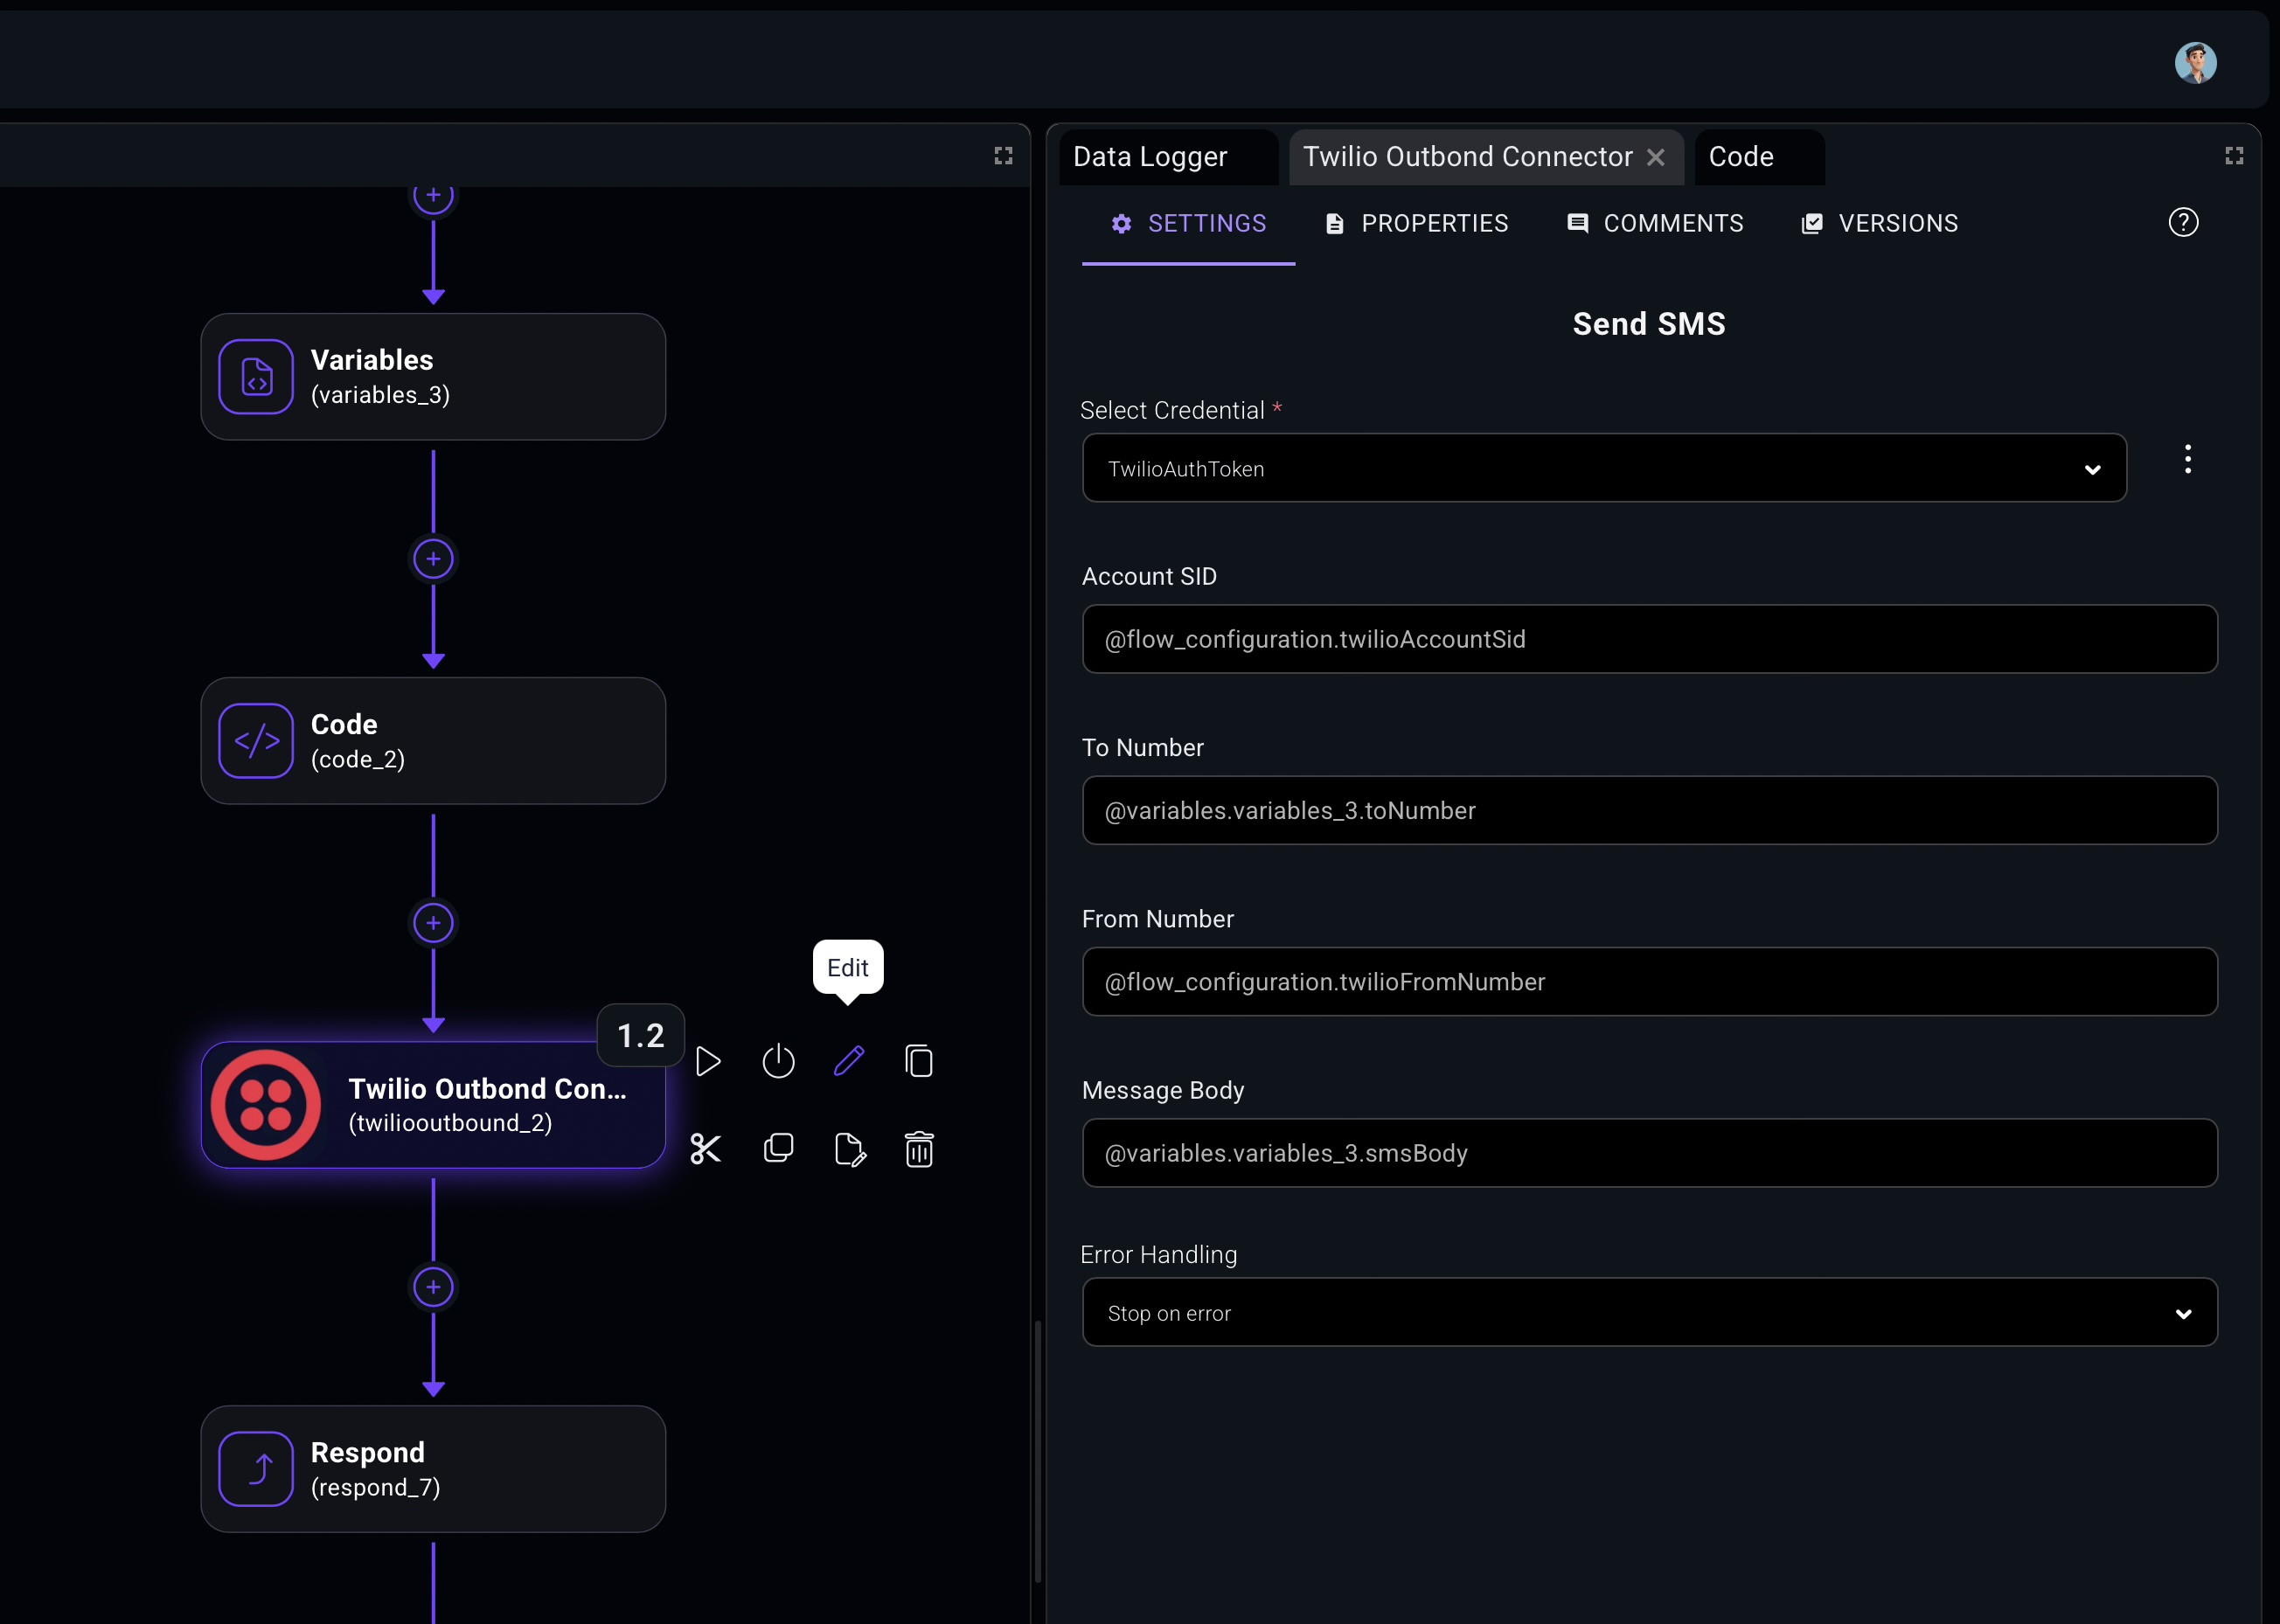2280x1624 pixels.
Task: Delete the node with trash icon
Action: (919, 1149)
